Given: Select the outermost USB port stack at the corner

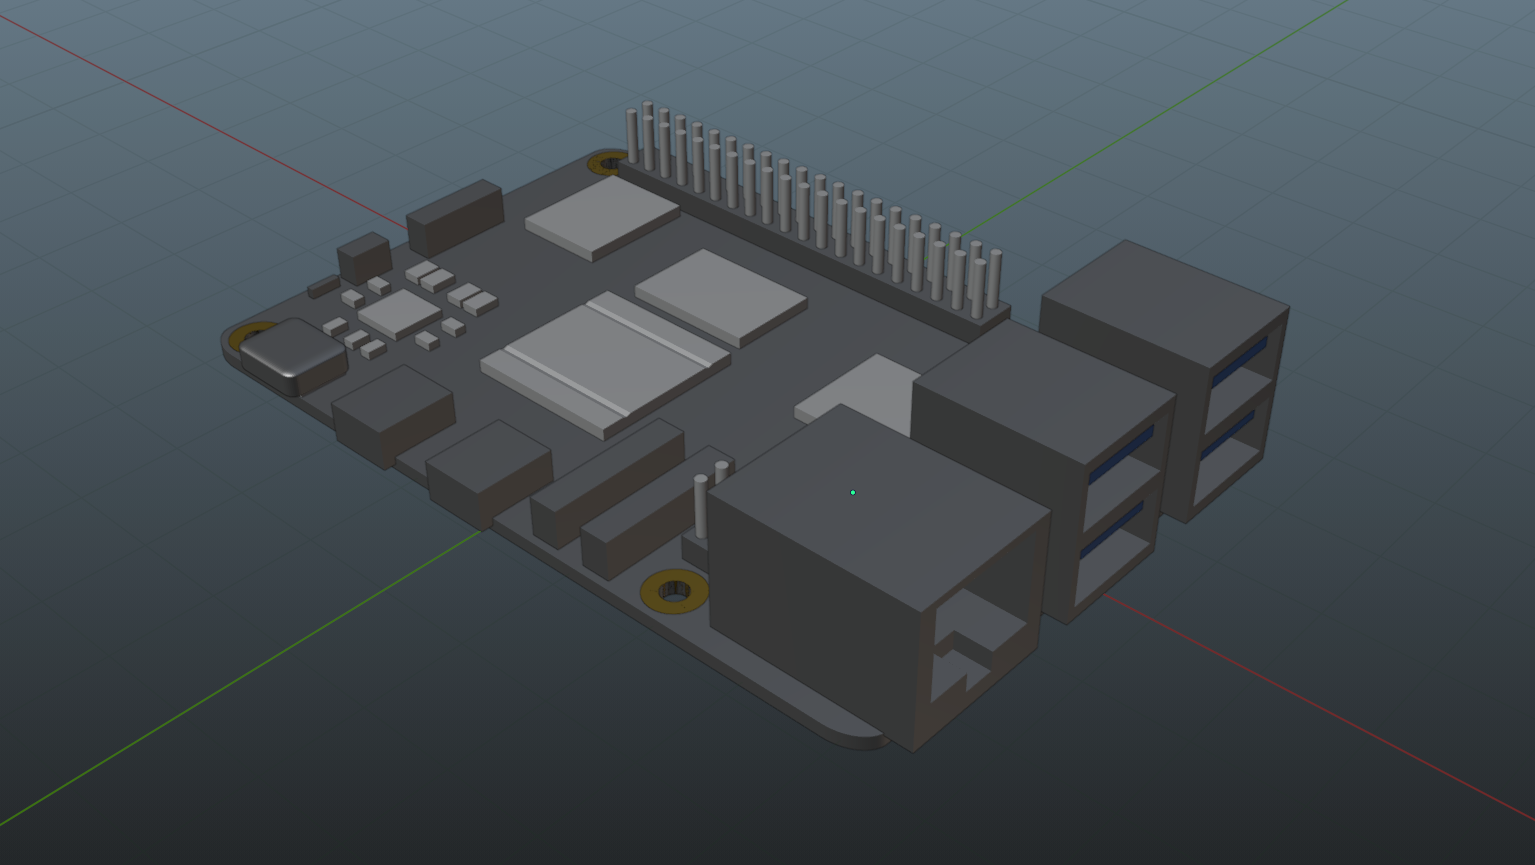Looking at the screenshot, I should click(1165, 379).
